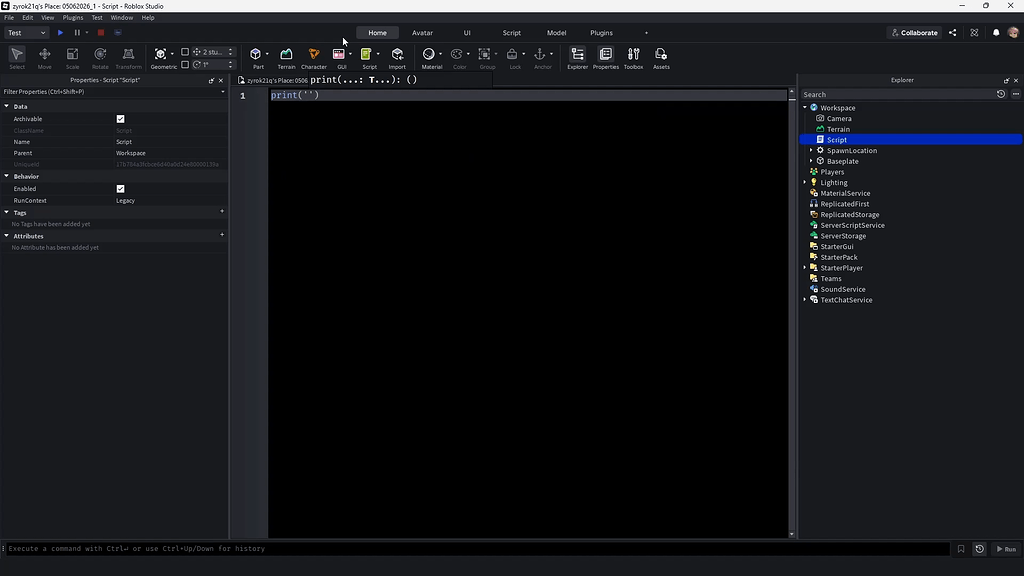Choose the Scale tool
The image size is (1024, 576).
click(x=72, y=57)
